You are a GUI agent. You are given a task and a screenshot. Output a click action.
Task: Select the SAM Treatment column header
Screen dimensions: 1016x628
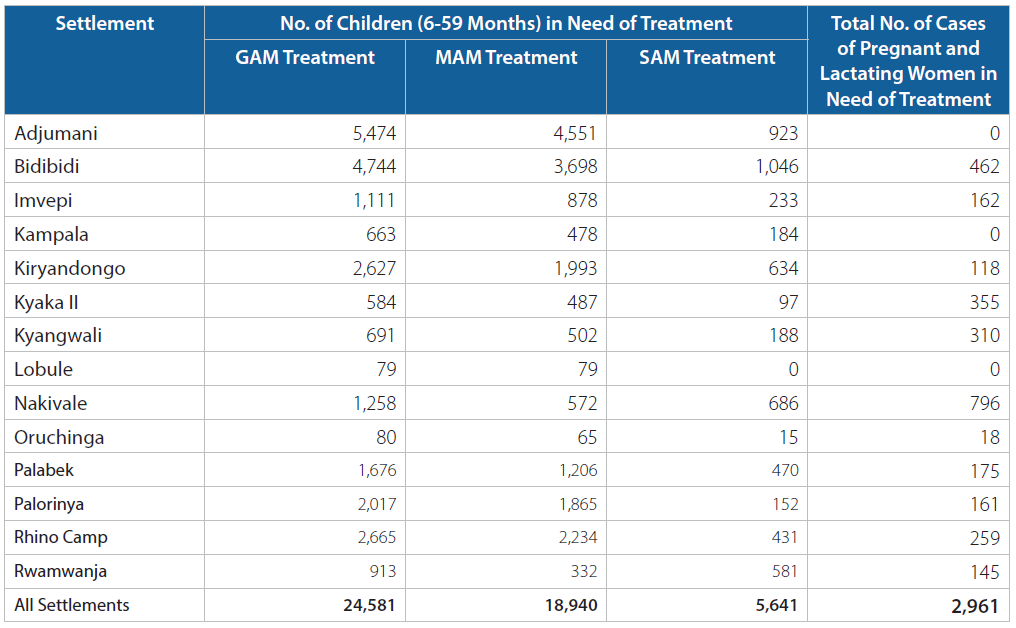click(707, 58)
